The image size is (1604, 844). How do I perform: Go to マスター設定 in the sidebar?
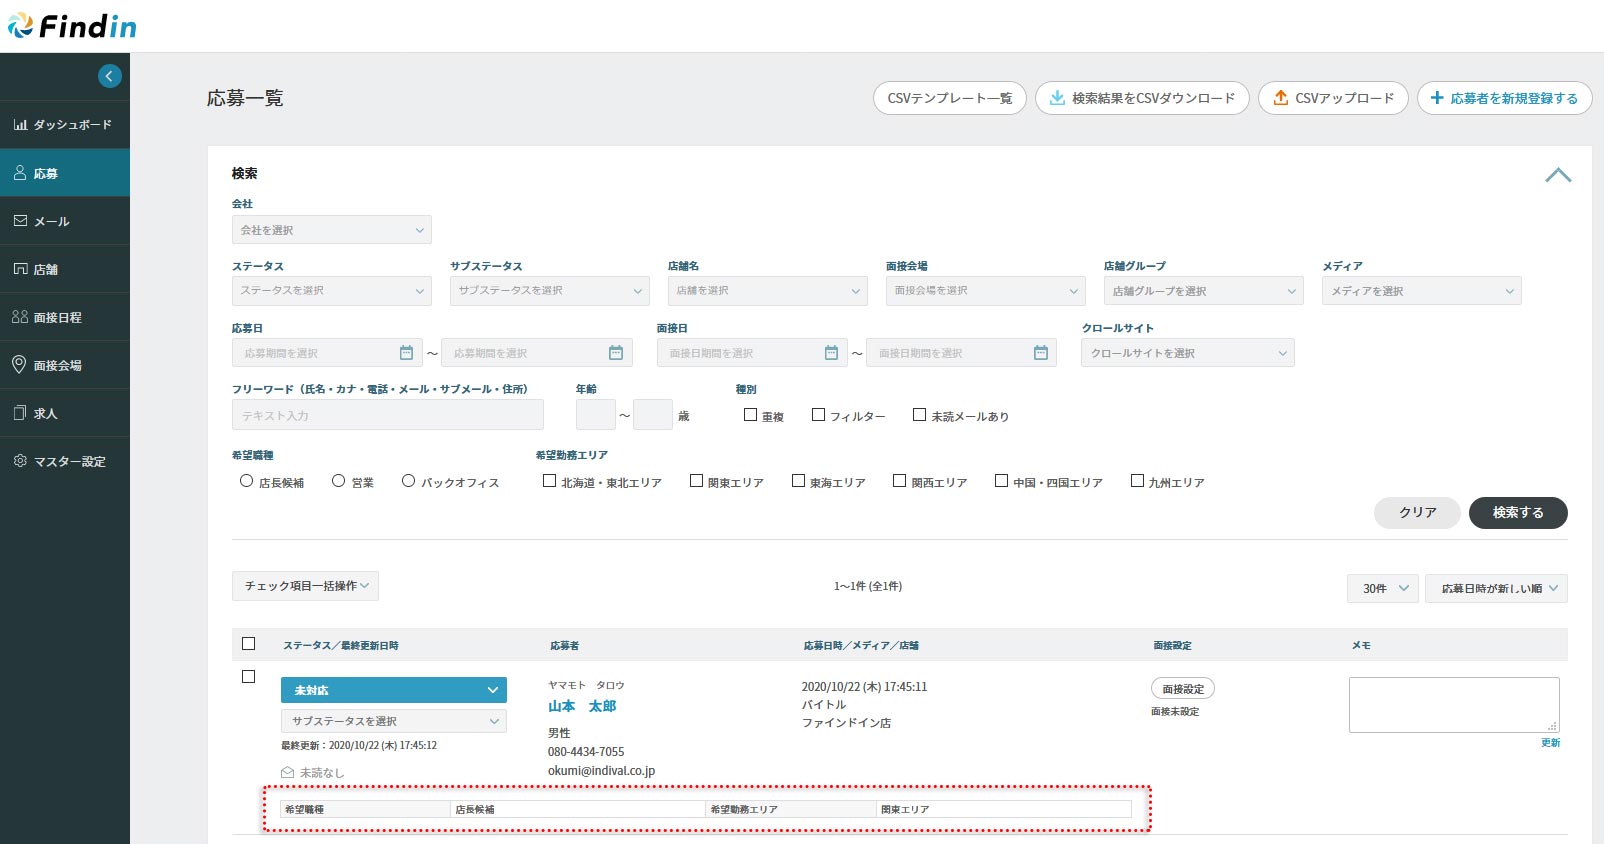(65, 461)
